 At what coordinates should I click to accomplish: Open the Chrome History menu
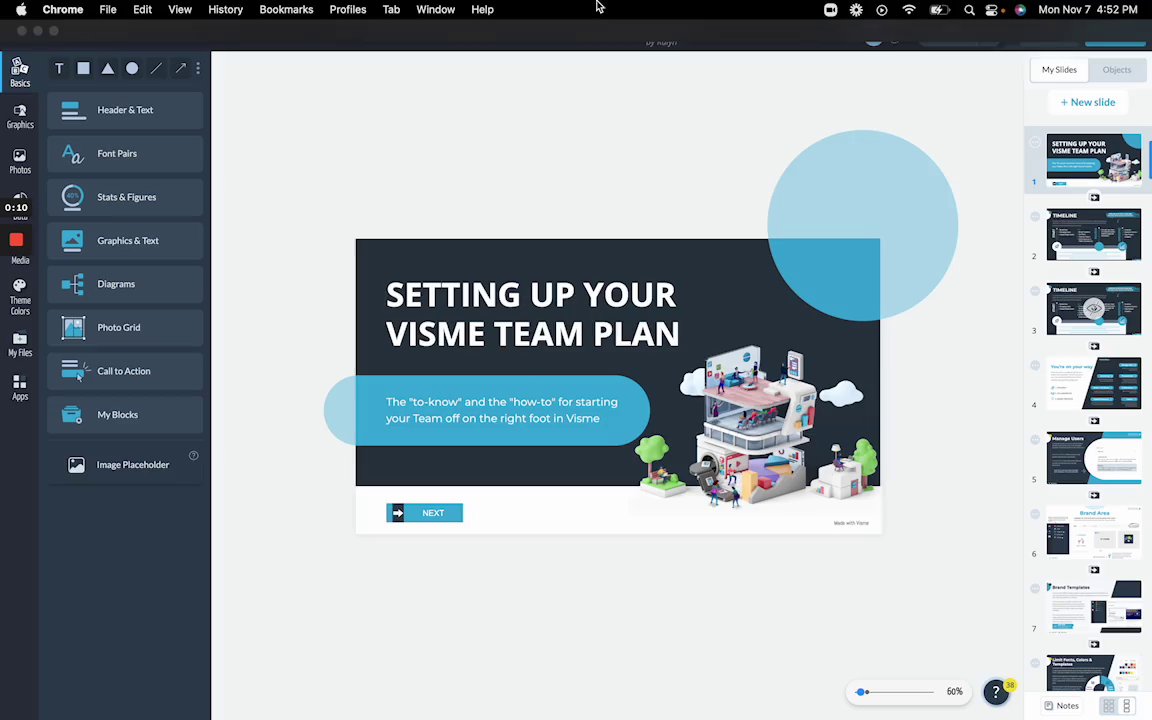(x=225, y=10)
